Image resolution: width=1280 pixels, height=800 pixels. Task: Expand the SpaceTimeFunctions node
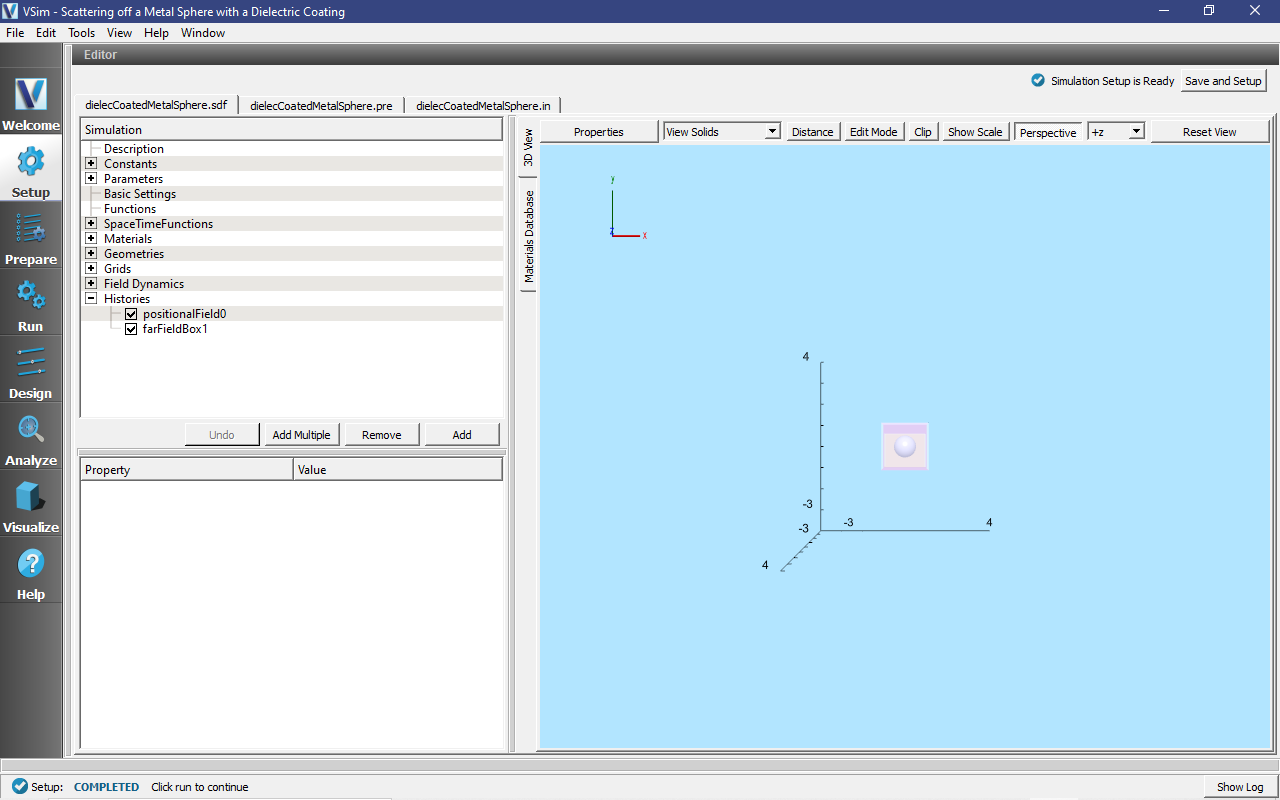[91, 224]
